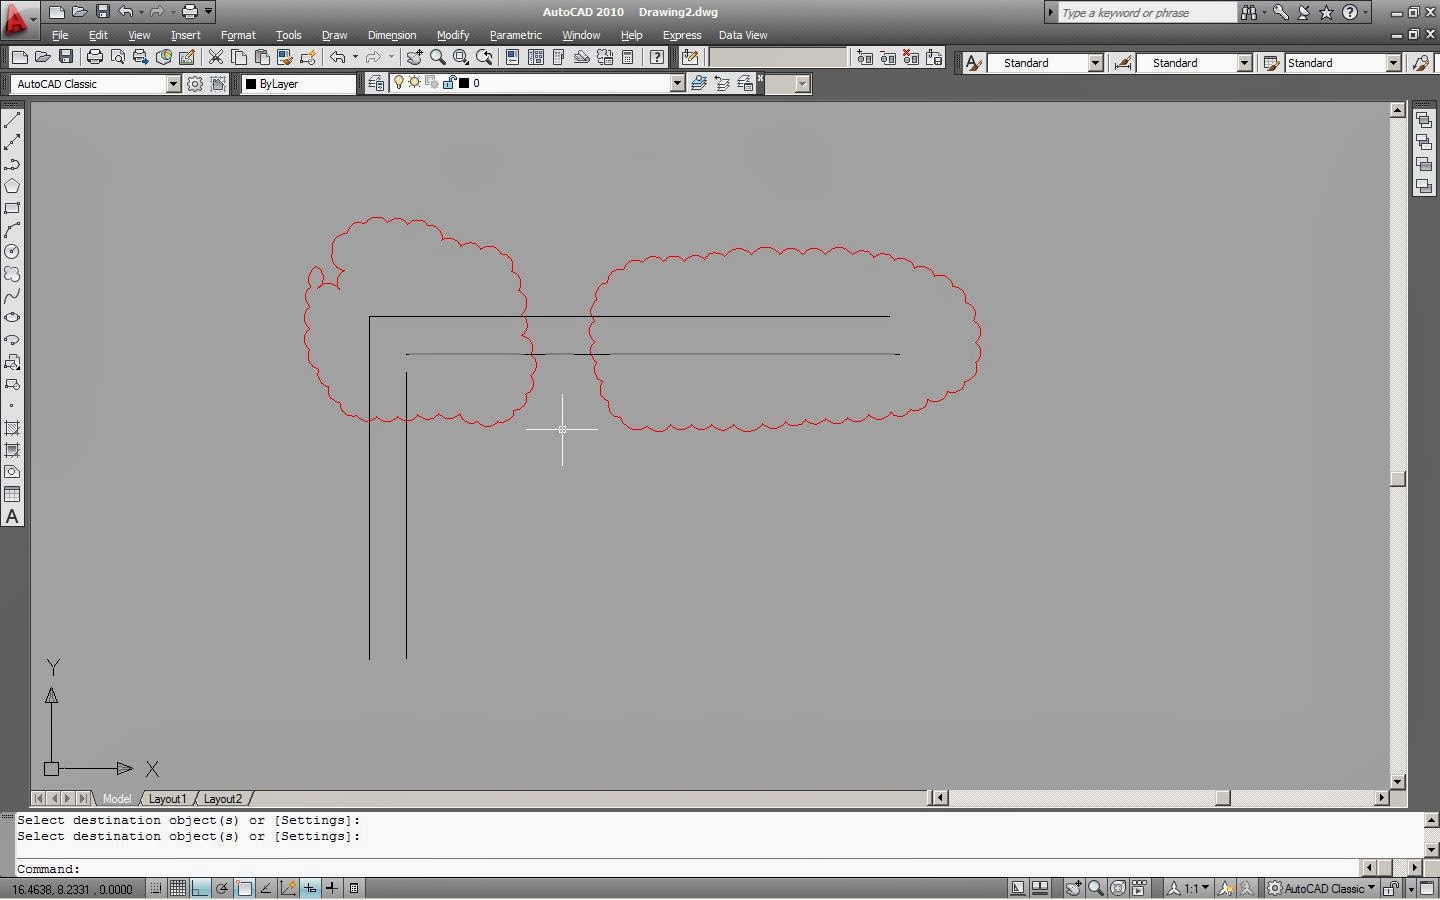Viewport: 1440px width, 900px height.
Task: Select the Multiline Text tool
Action: (x=12, y=516)
